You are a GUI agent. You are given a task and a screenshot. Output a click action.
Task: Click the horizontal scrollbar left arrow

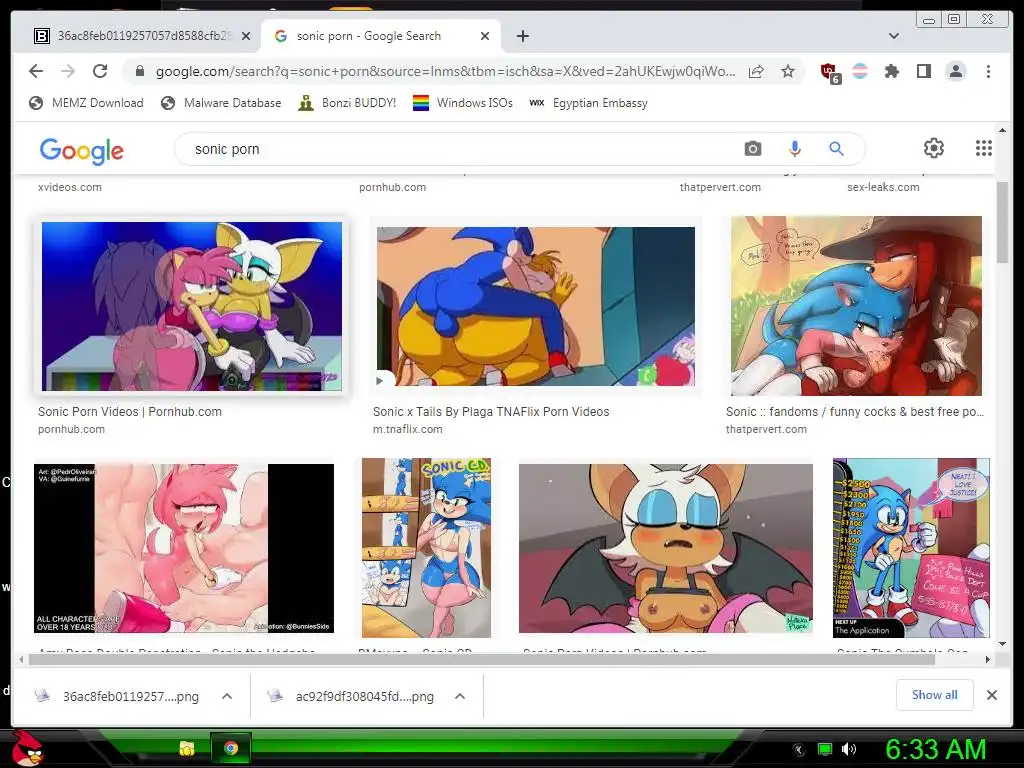point(21,660)
